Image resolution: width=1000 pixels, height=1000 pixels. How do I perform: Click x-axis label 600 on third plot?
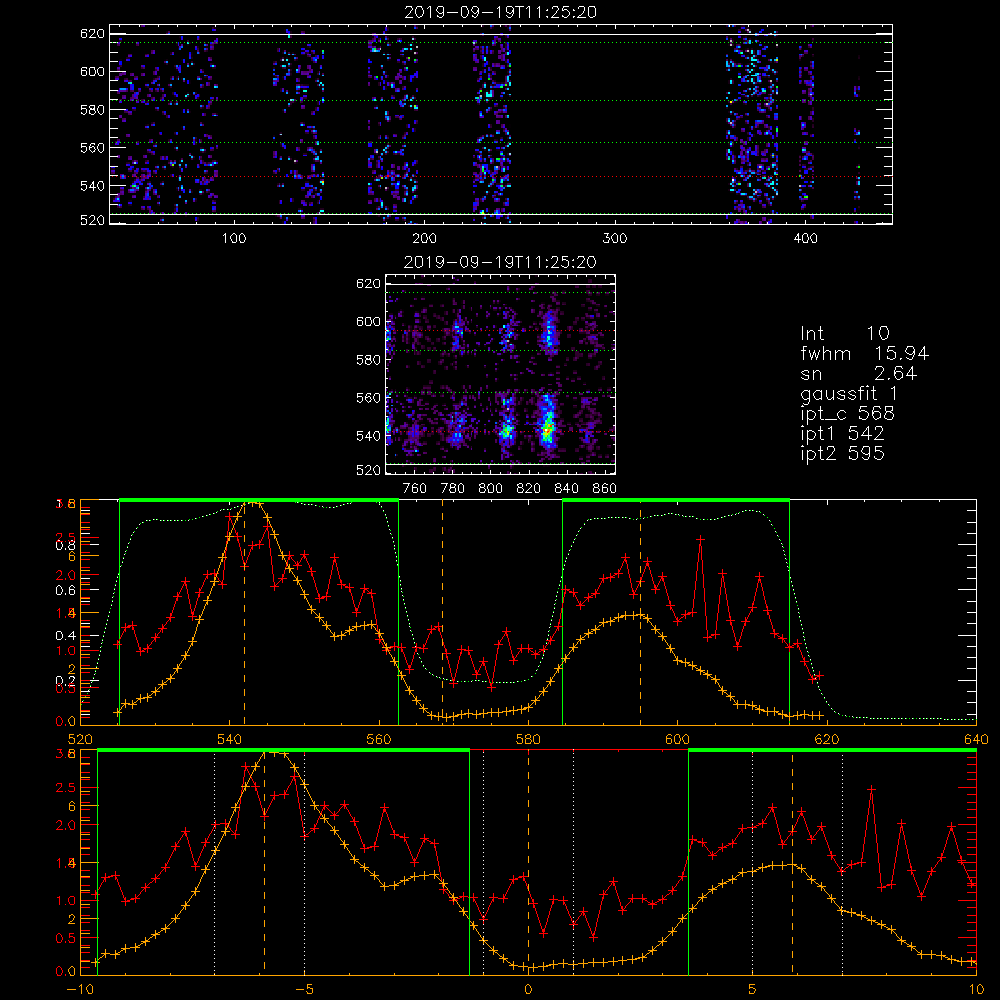click(x=677, y=739)
